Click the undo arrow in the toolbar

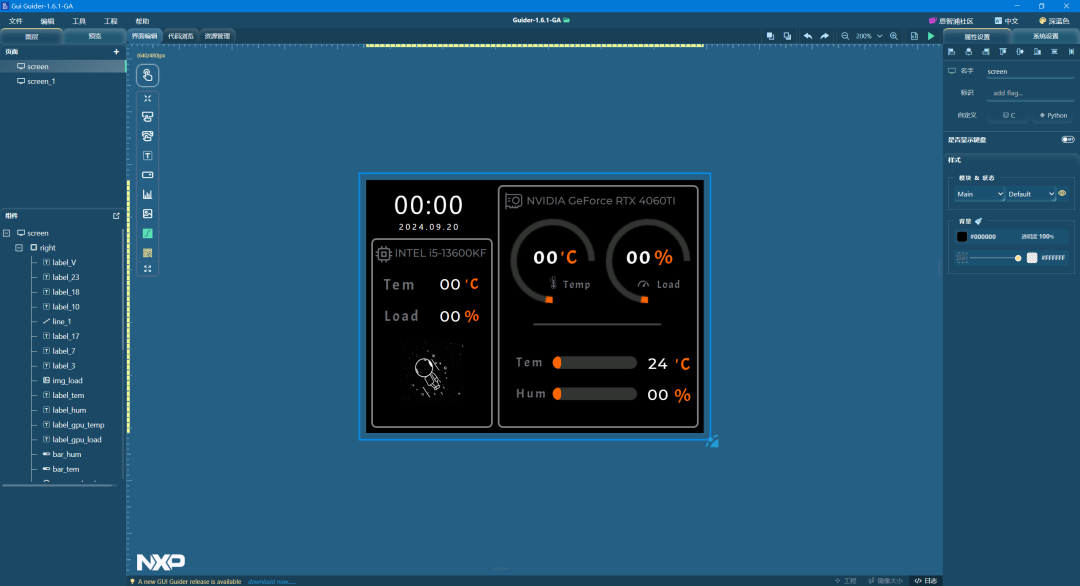pyautogui.click(x=808, y=36)
